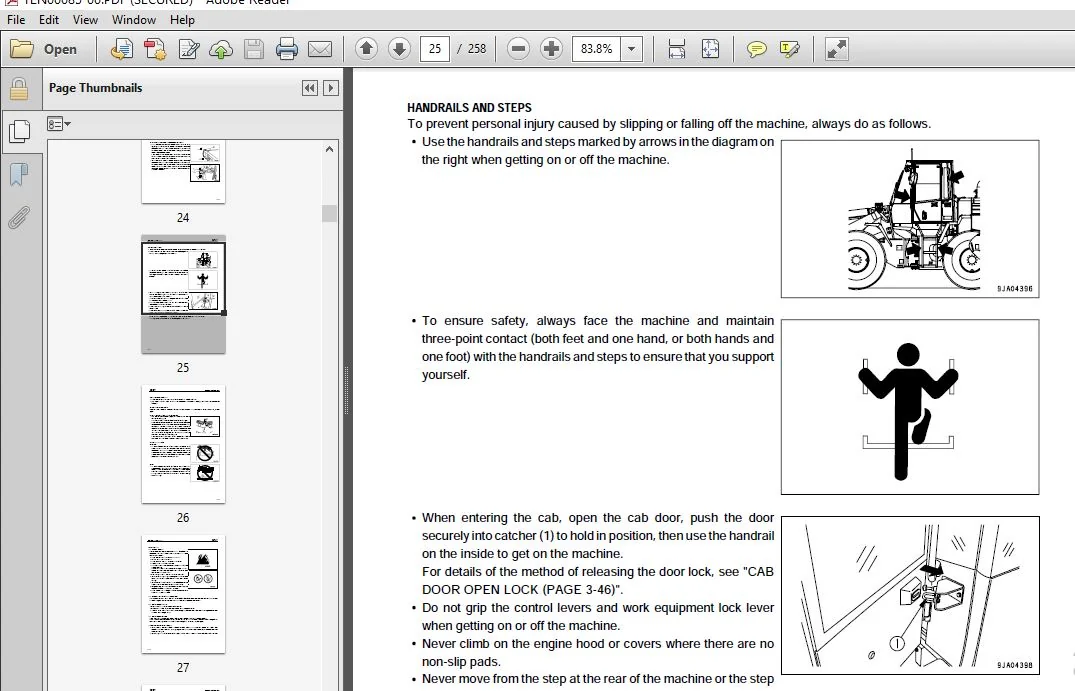Click the Print icon

pyautogui.click(x=287, y=49)
